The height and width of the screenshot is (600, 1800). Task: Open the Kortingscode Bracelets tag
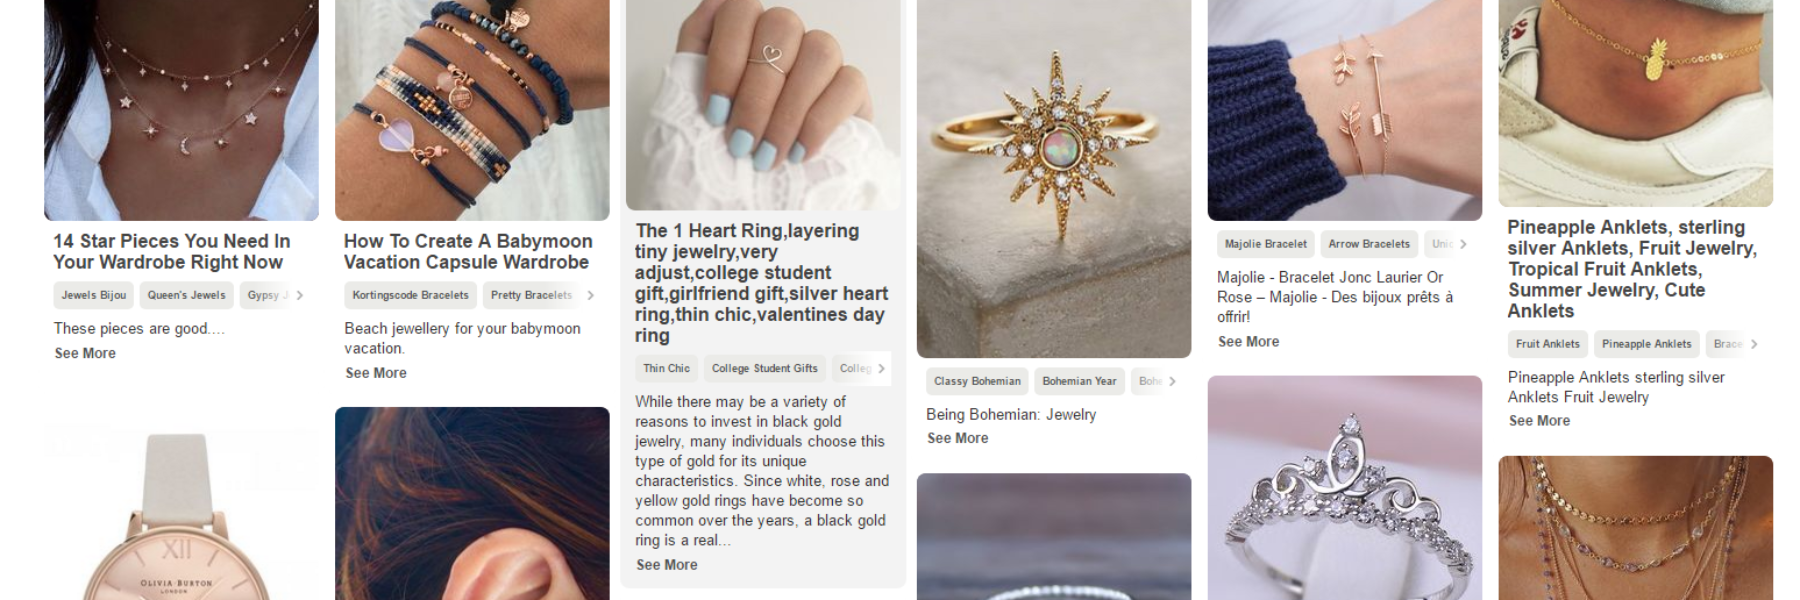410,295
